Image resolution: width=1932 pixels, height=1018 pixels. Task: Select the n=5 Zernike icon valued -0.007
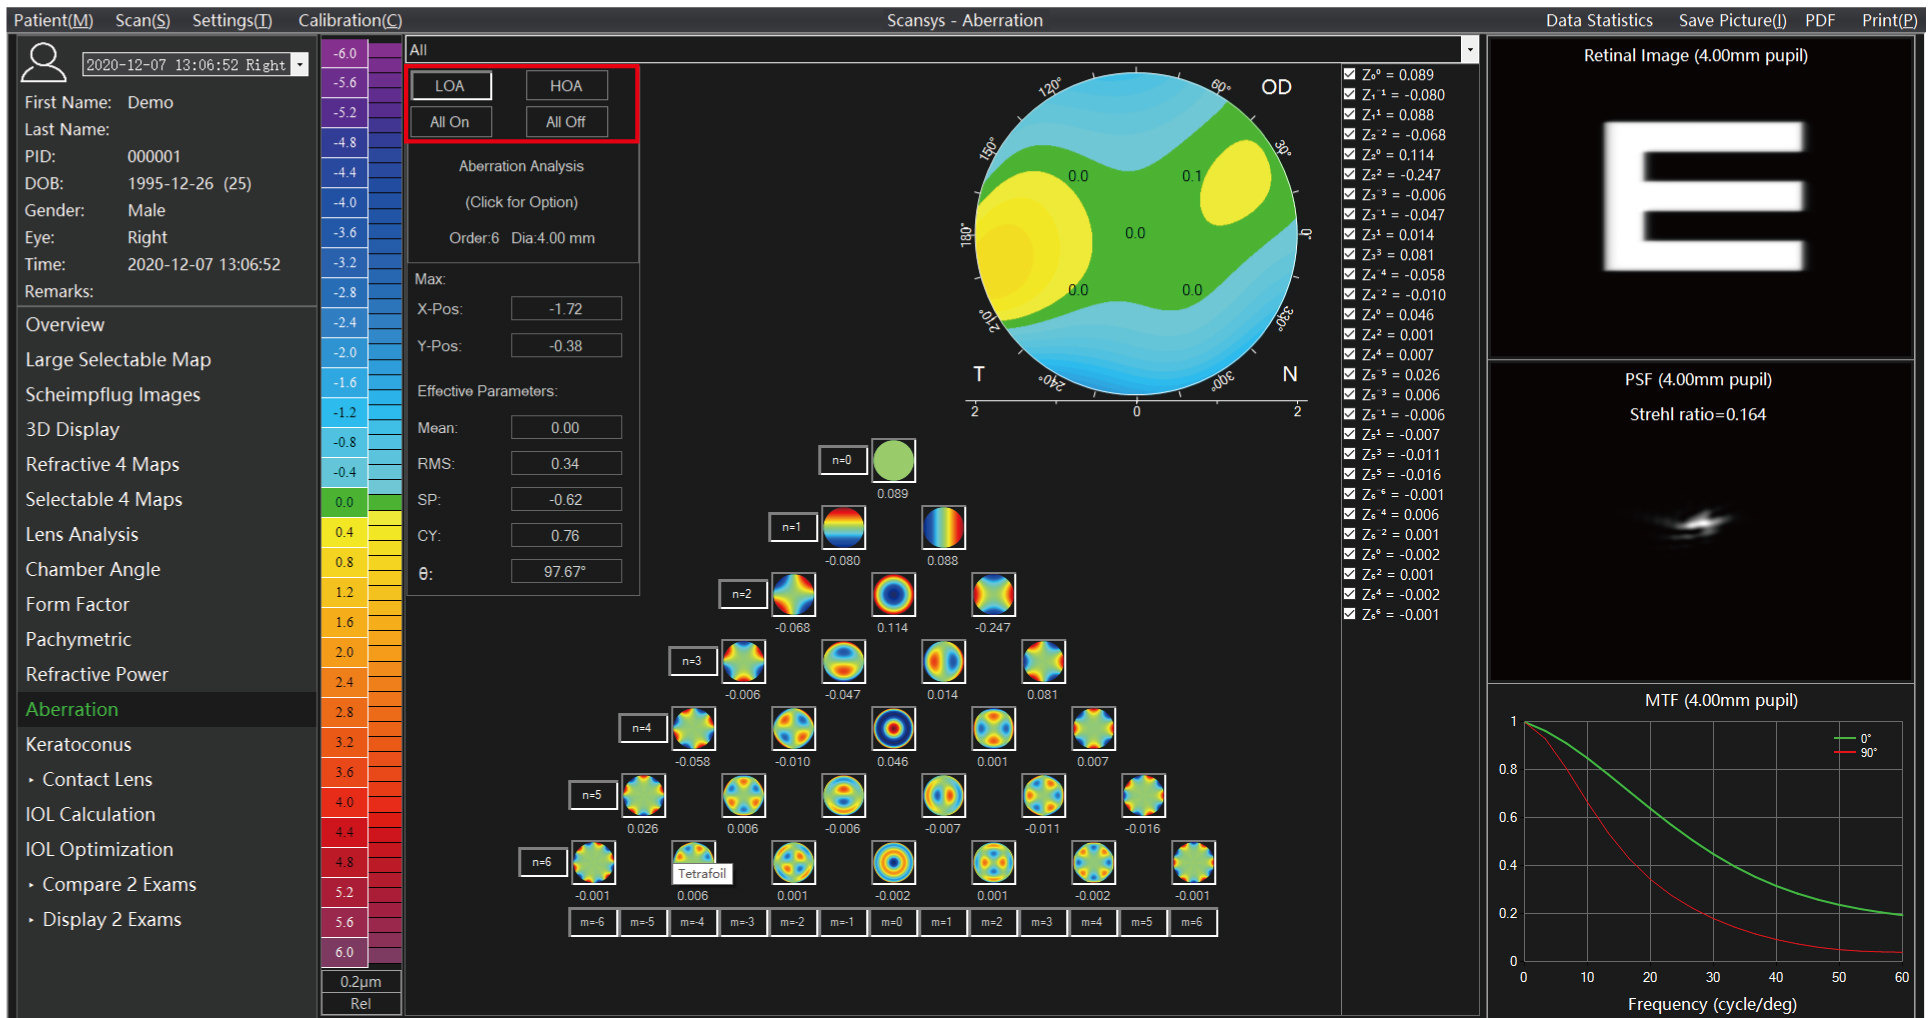tap(943, 795)
